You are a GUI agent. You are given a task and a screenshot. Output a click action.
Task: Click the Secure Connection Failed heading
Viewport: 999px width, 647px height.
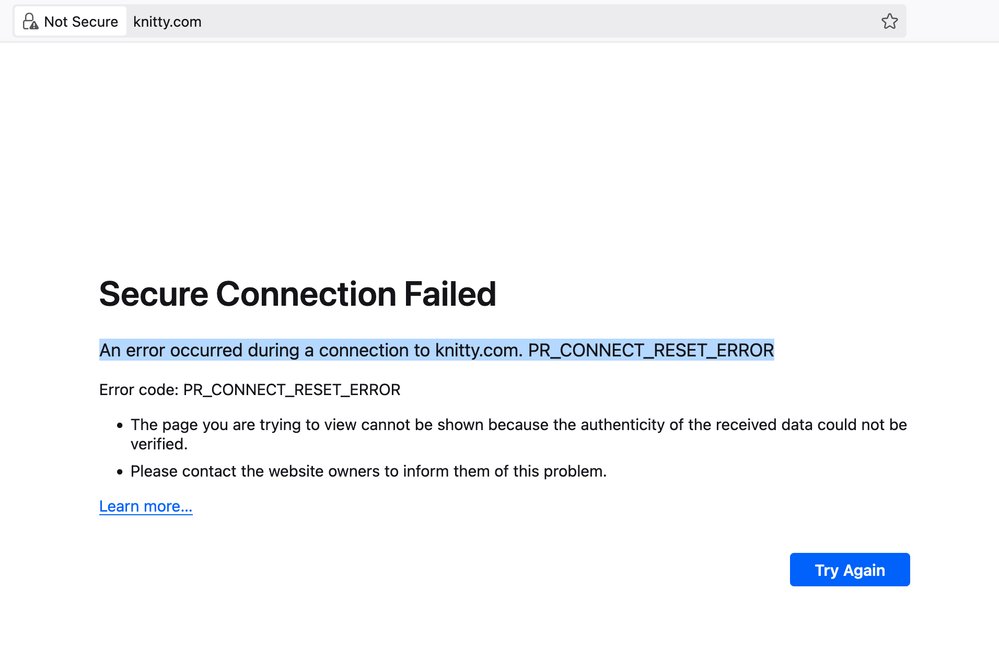[297, 294]
